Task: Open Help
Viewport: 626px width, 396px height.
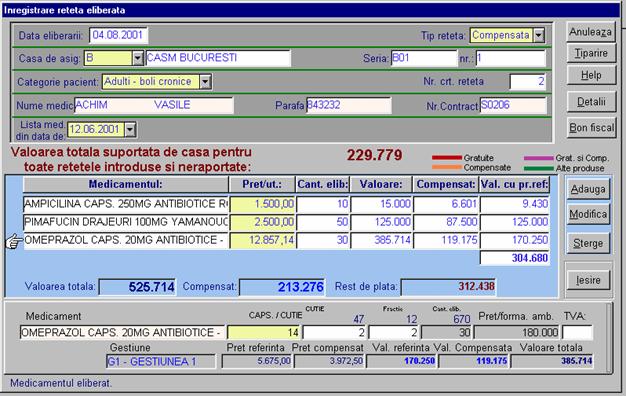Action: (590, 75)
